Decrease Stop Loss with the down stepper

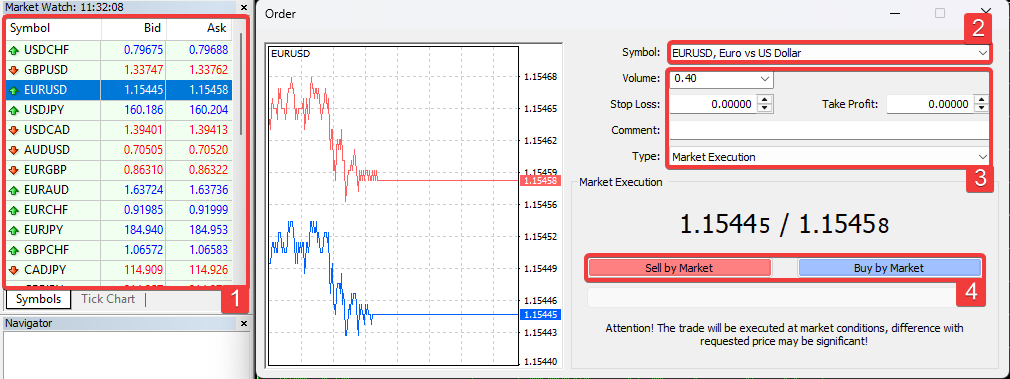[x=765, y=108]
